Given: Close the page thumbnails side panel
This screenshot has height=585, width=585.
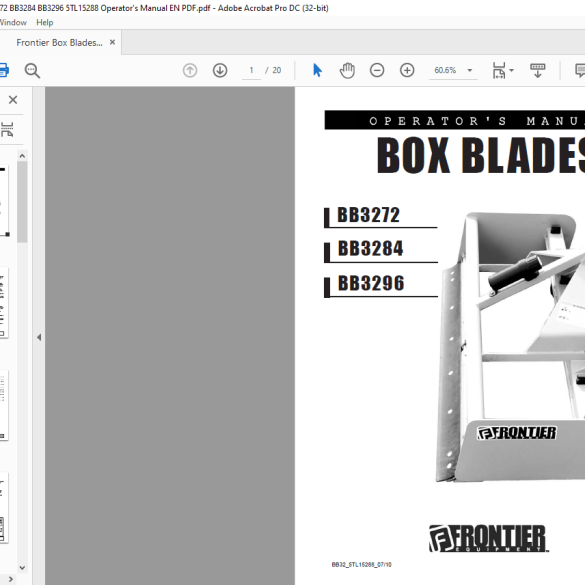Looking at the screenshot, I should click(13, 100).
